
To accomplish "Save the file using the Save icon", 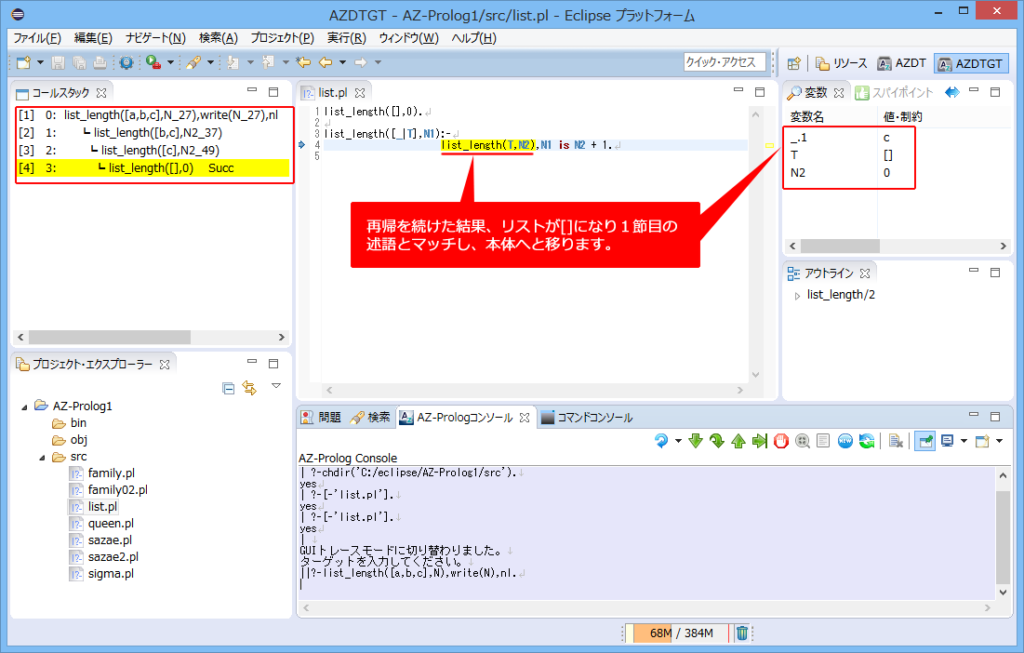I will 59,61.
